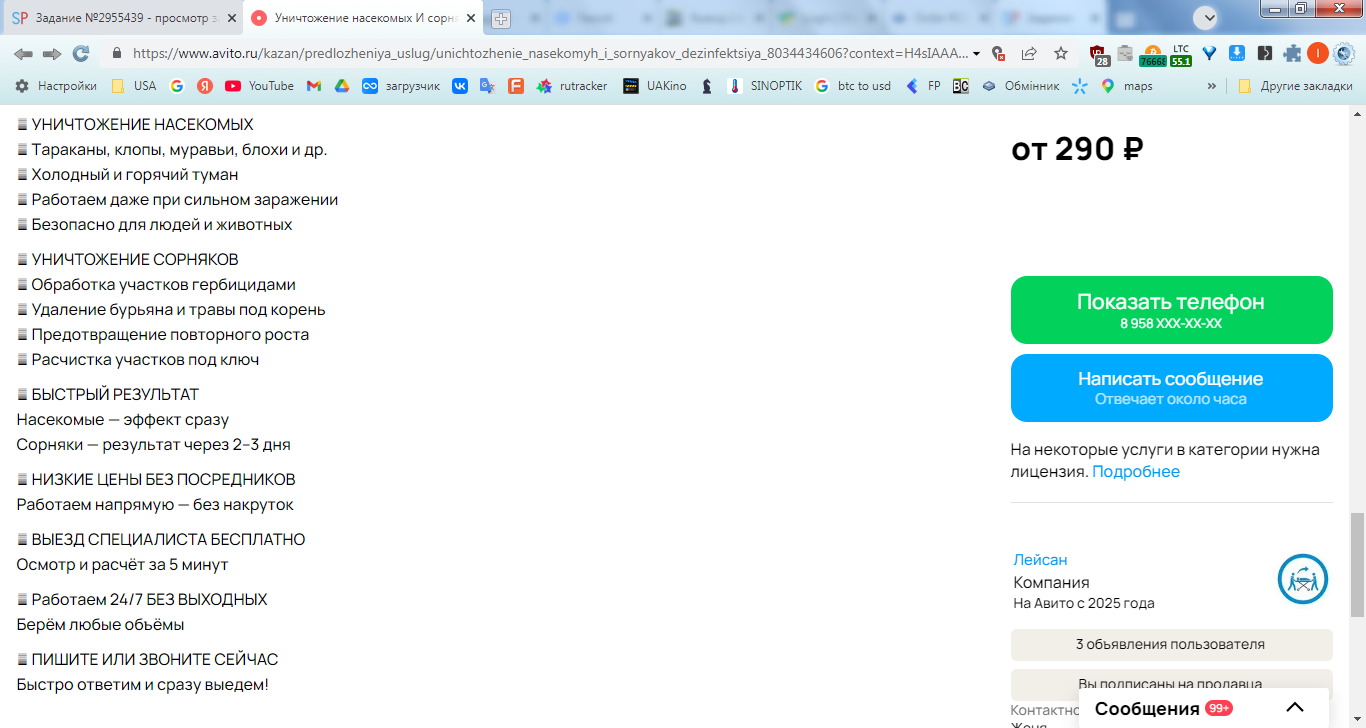Screen dimensions: 1366x728
Task: Click the УНИЧТОЖЕНИЕ СОРНЯКОВ heading text
Action: [x=135, y=260]
